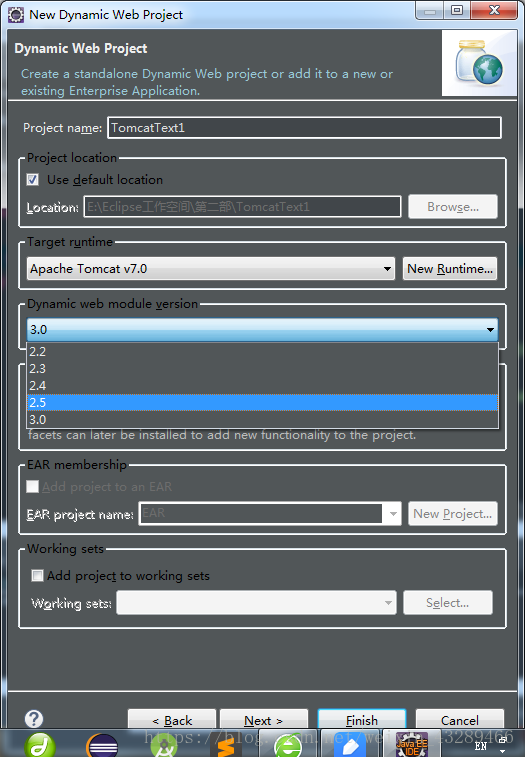The image size is (525, 757).
Task: Click the EN language indicator in tray
Action: point(481,746)
